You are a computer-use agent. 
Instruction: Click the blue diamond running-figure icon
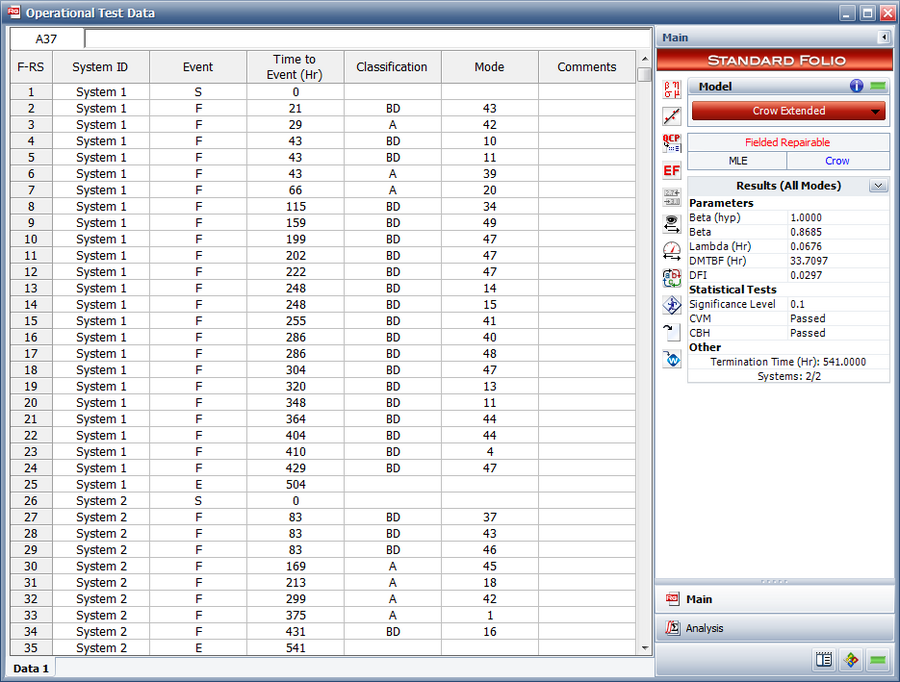pyautogui.click(x=672, y=305)
